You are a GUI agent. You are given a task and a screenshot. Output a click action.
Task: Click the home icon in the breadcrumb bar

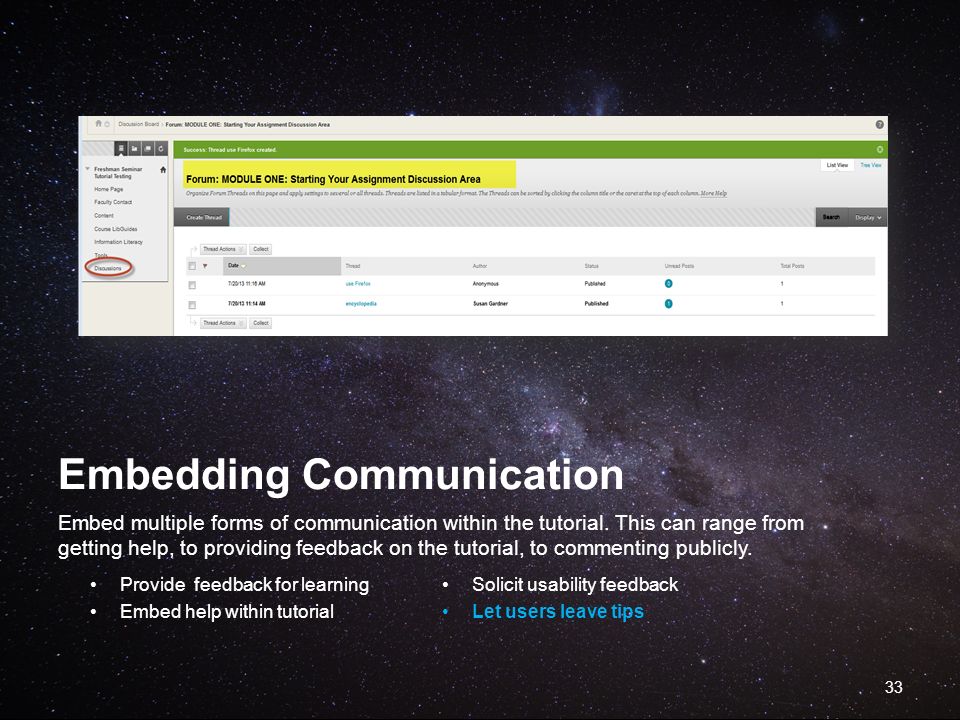98,124
